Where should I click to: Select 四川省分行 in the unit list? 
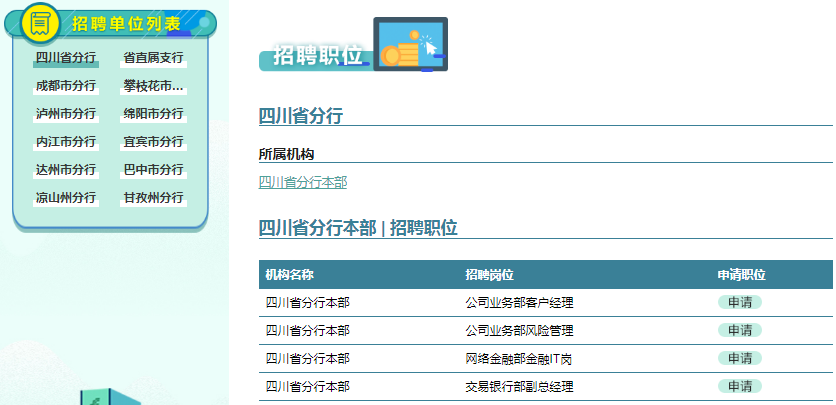(66, 58)
